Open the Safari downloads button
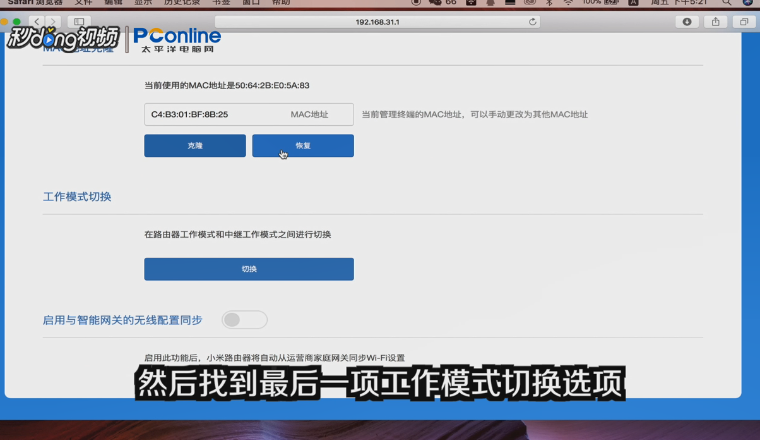760x440 pixels. pyautogui.click(x=687, y=22)
